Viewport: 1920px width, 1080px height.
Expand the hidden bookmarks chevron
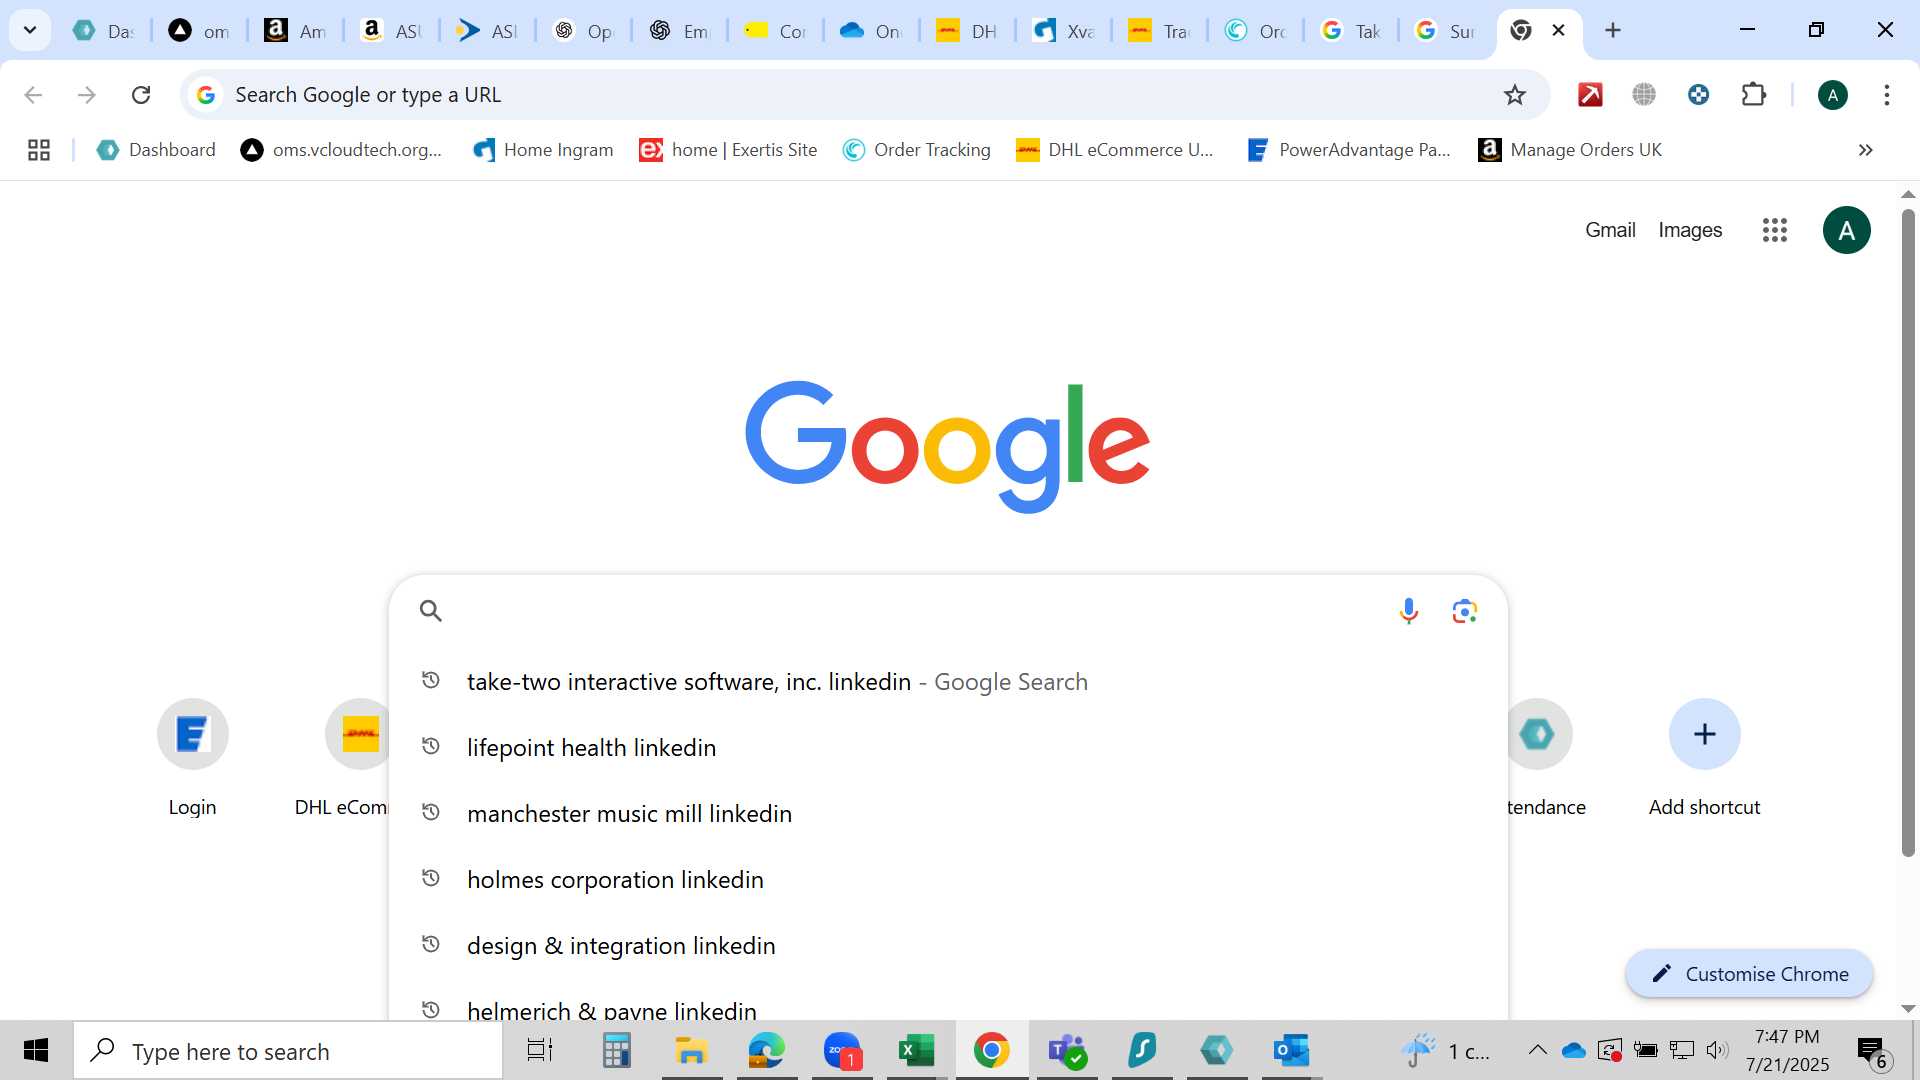[1865, 150]
